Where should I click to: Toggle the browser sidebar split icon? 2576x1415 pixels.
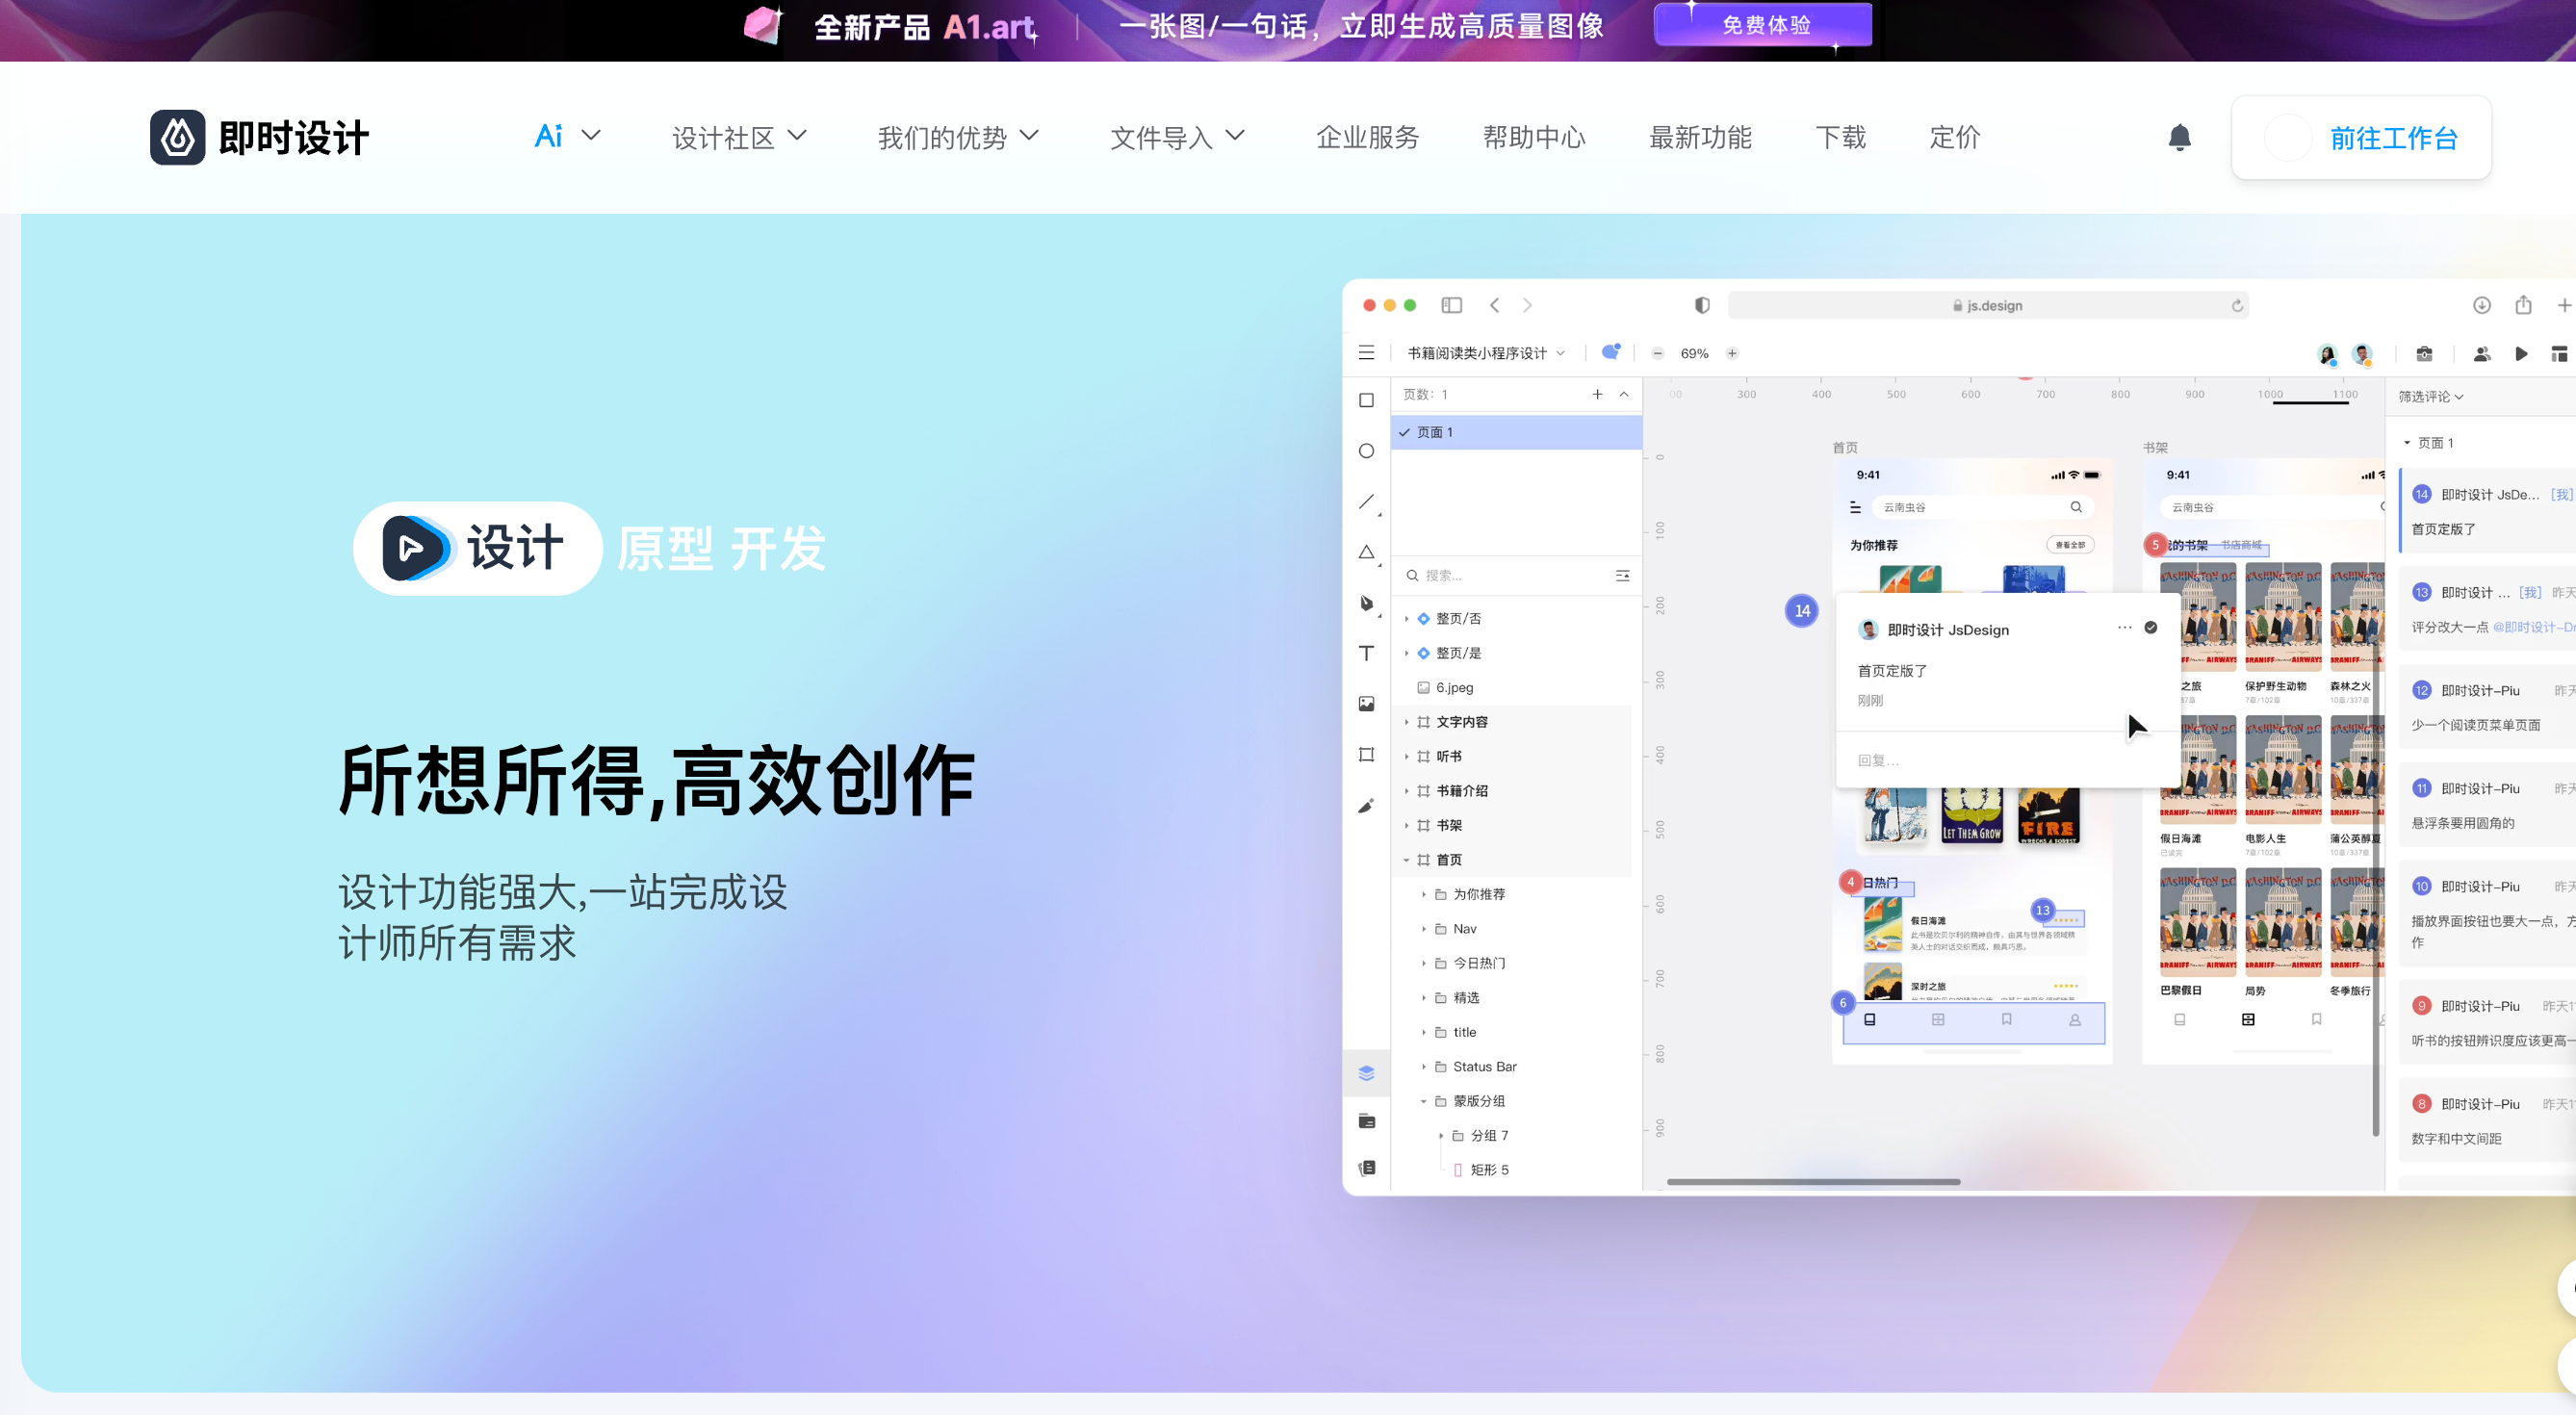[x=1451, y=304]
